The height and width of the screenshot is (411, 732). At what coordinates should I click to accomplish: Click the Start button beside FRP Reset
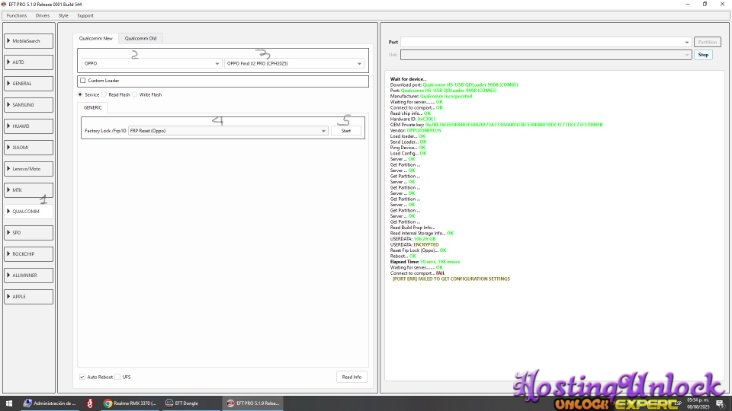tap(346, 131)
